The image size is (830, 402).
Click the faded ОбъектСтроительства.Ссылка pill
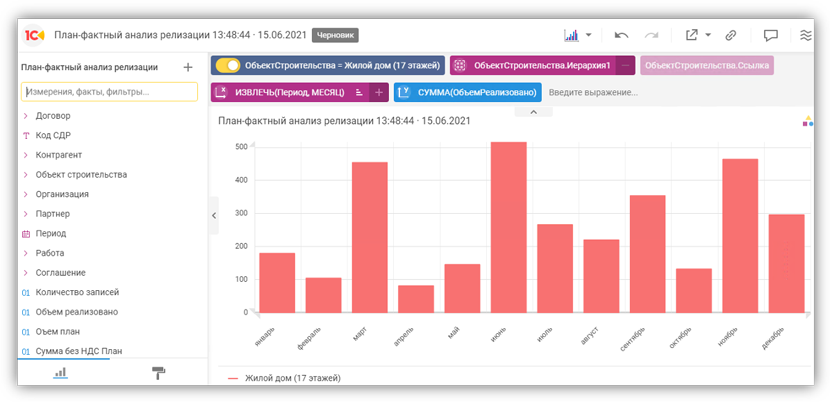(x=706, y=66)
